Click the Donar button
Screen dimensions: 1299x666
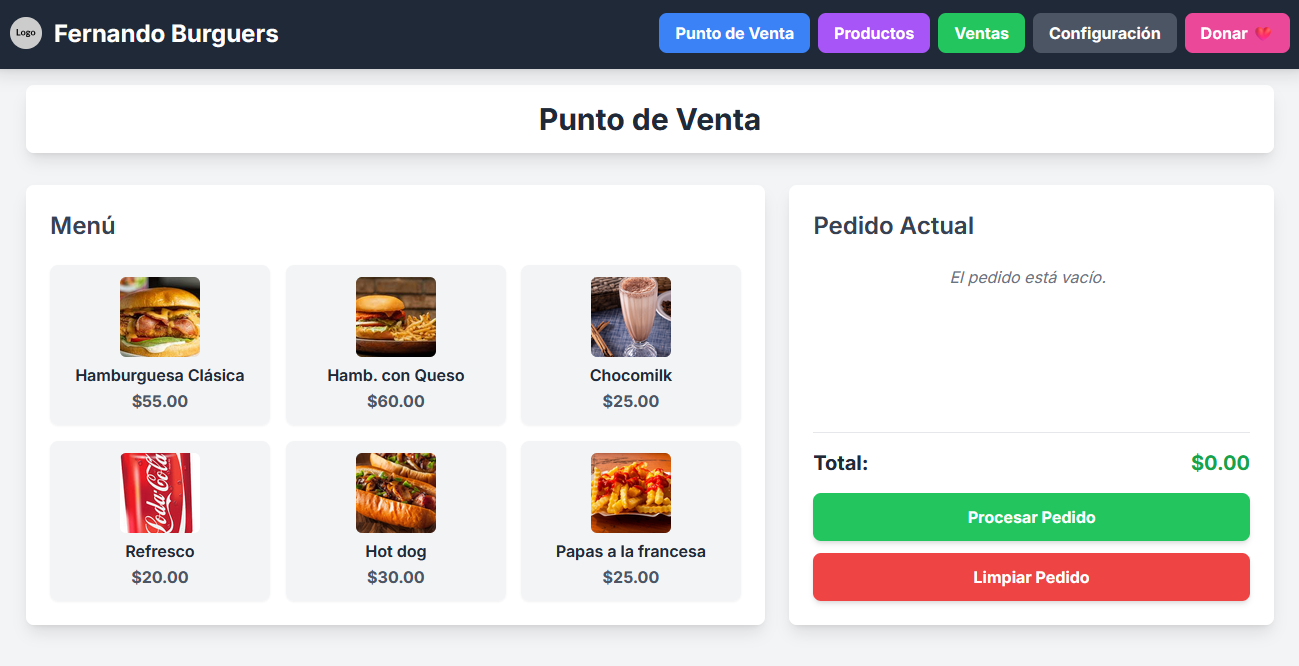pos(1236,33)
